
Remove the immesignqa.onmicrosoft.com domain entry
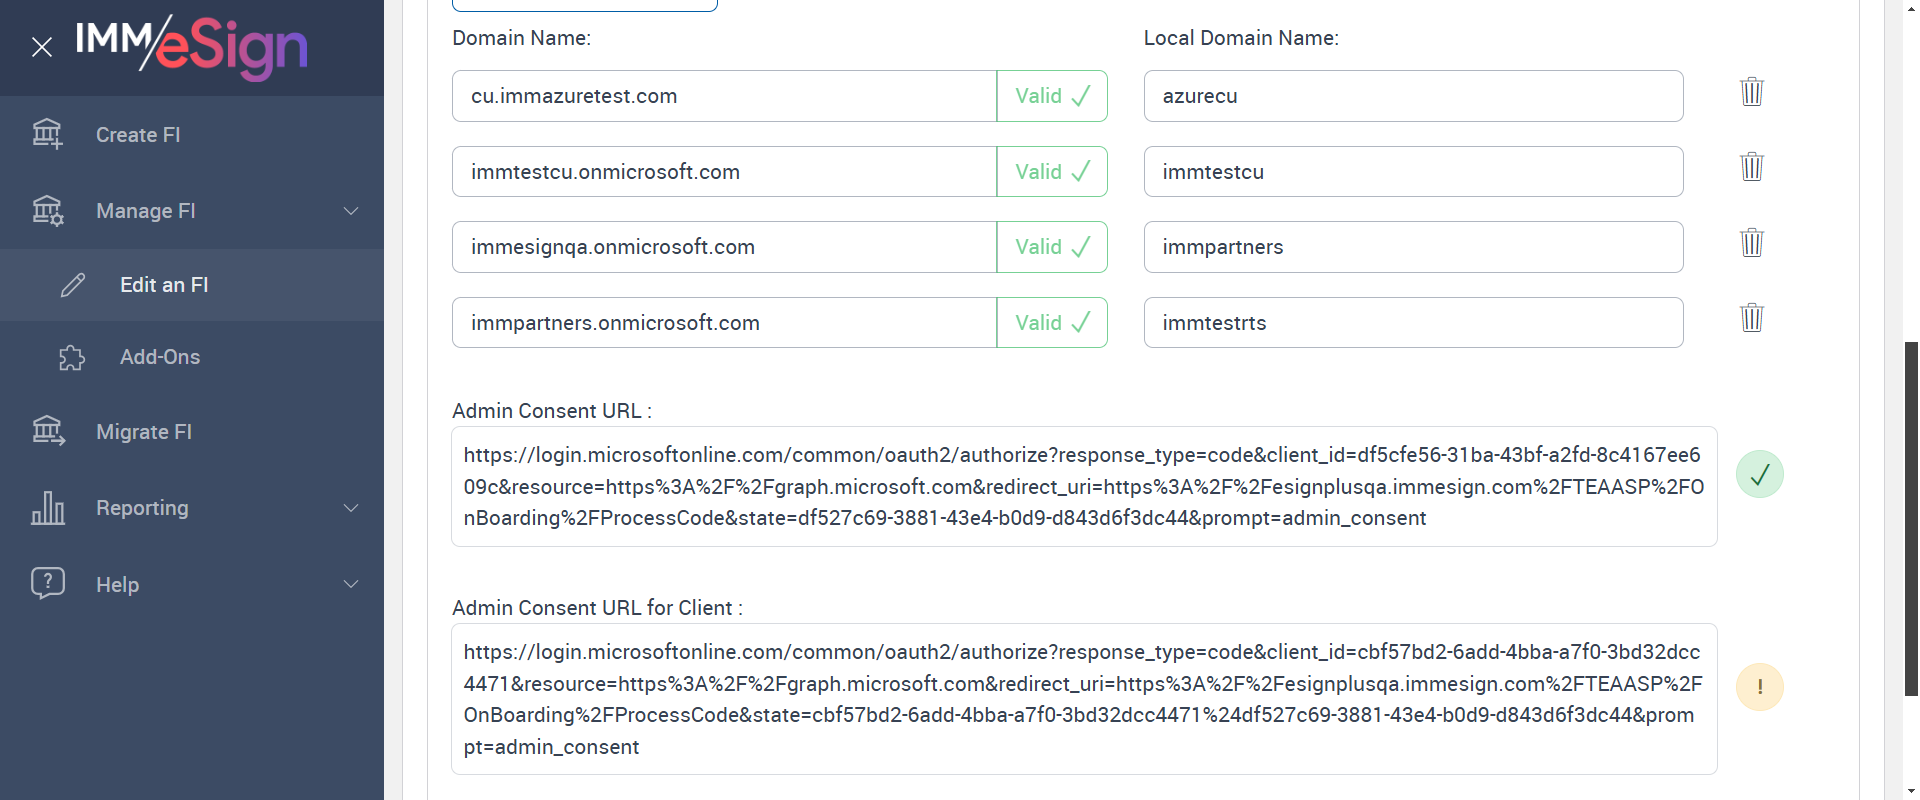point(1751,243)
